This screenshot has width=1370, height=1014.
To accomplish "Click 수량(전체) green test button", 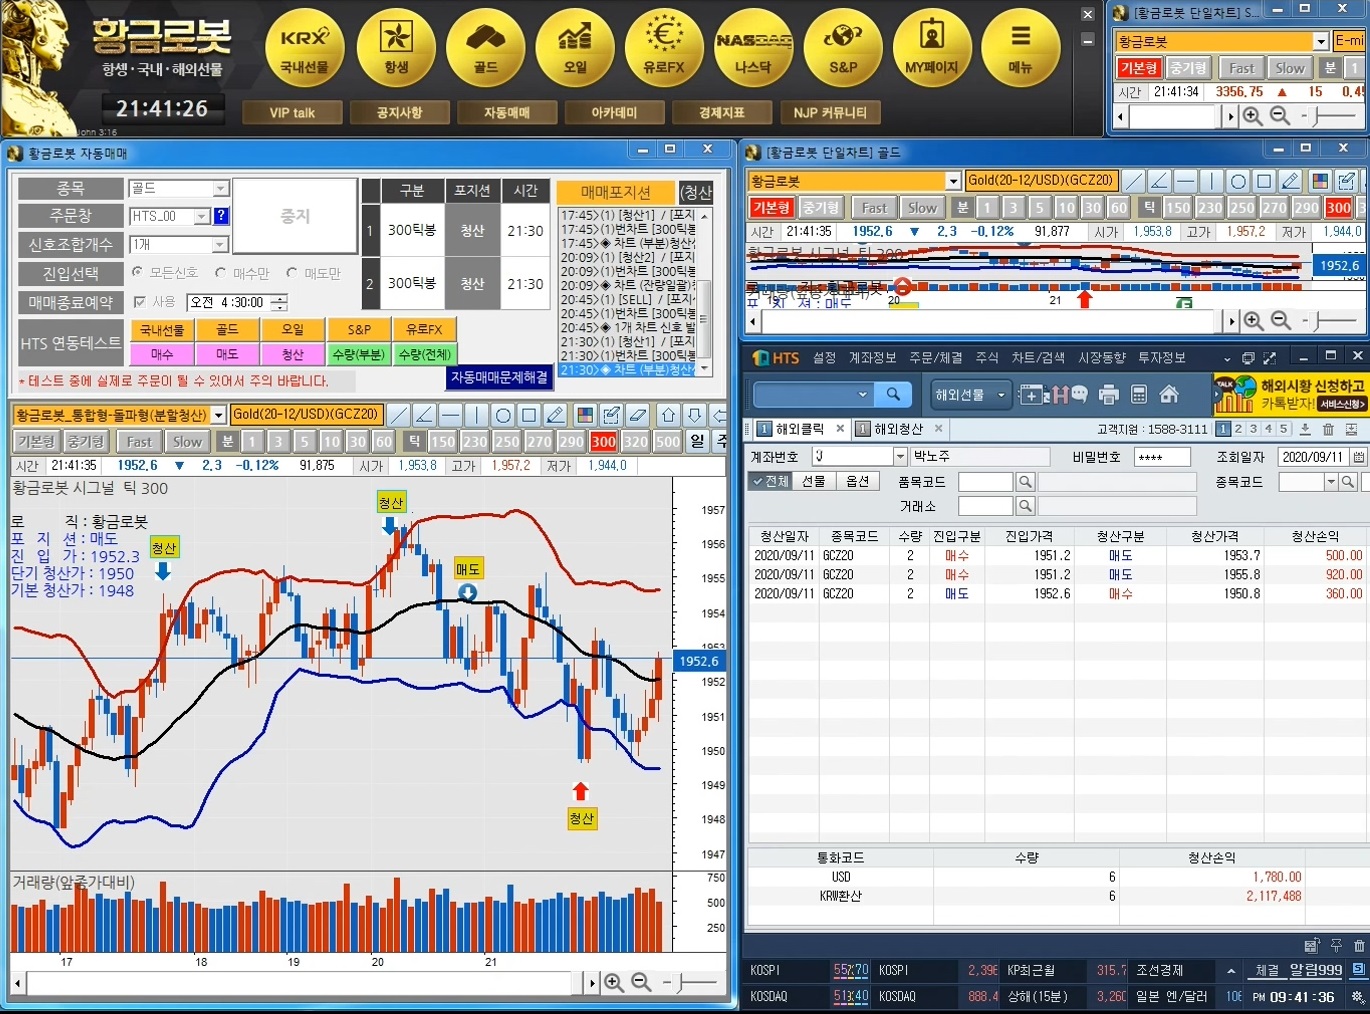I will click(x=424, y=354).
